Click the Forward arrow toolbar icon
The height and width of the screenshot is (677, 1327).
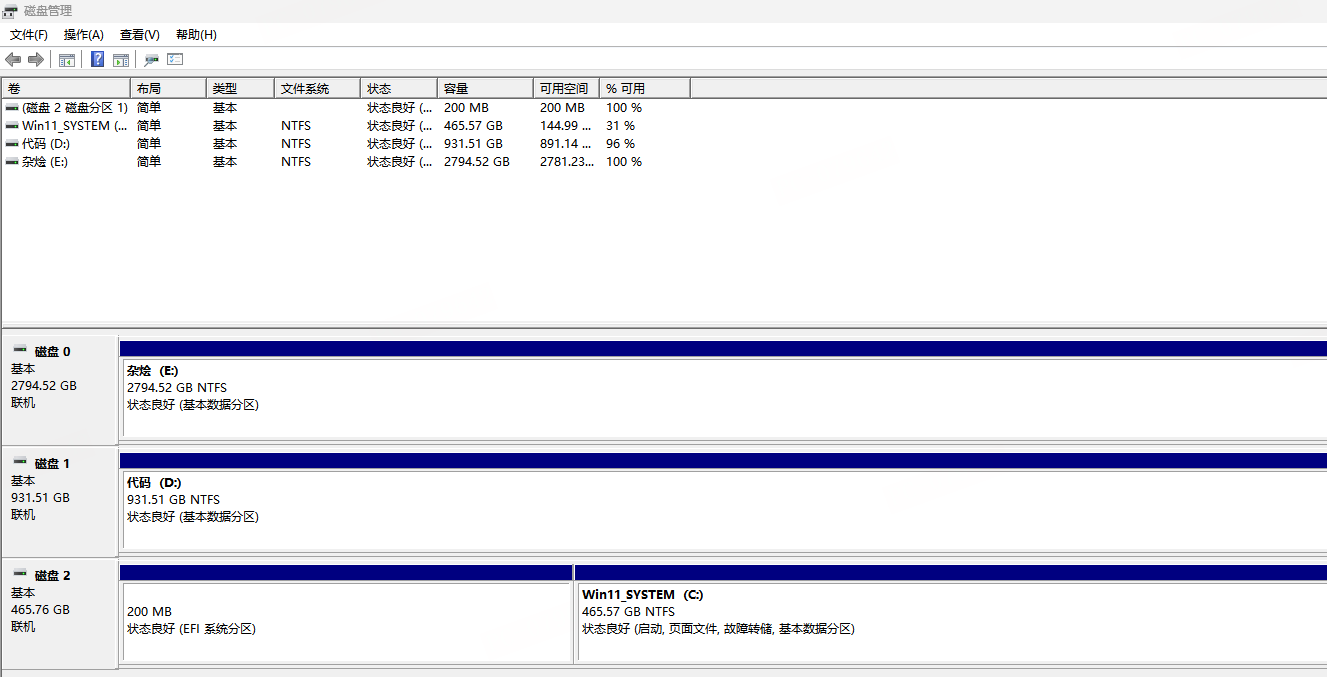[36, 60]
